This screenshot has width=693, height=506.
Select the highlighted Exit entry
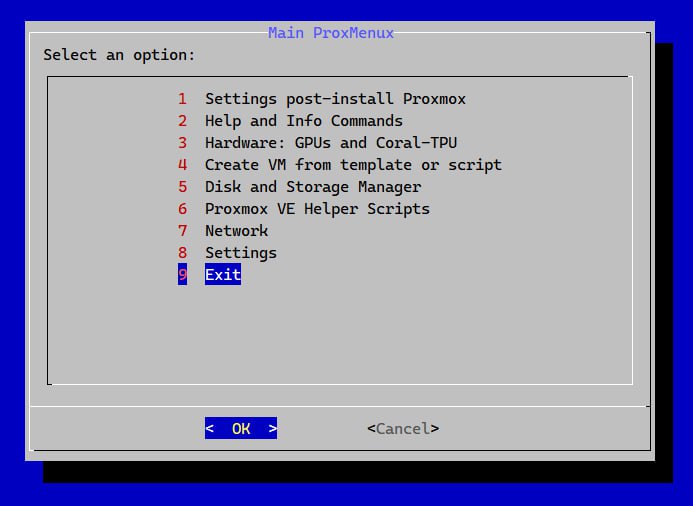point(209,274)
